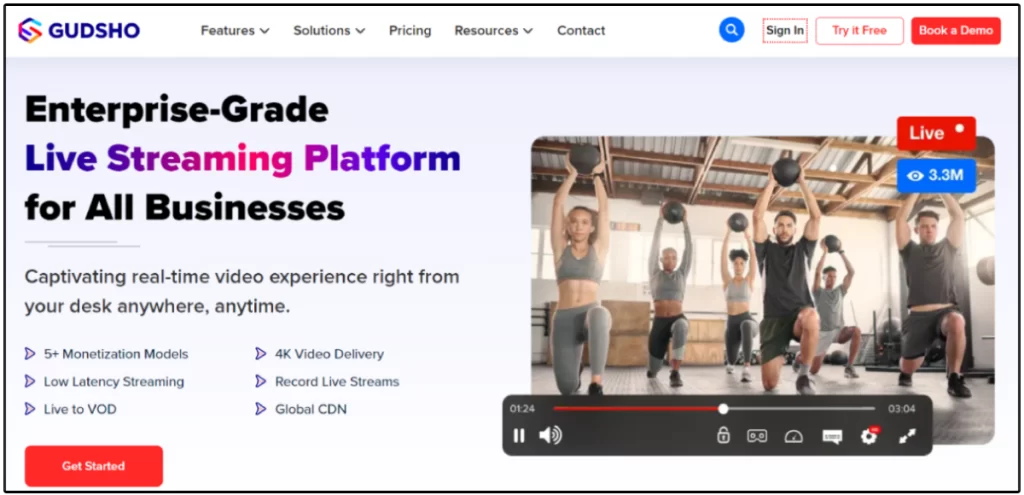Image resolution: width=1024 pixels, height=495 pixels.
Task: Click arrow bullet beside 4K Video Delivery
Action: (x=261, y=354)
